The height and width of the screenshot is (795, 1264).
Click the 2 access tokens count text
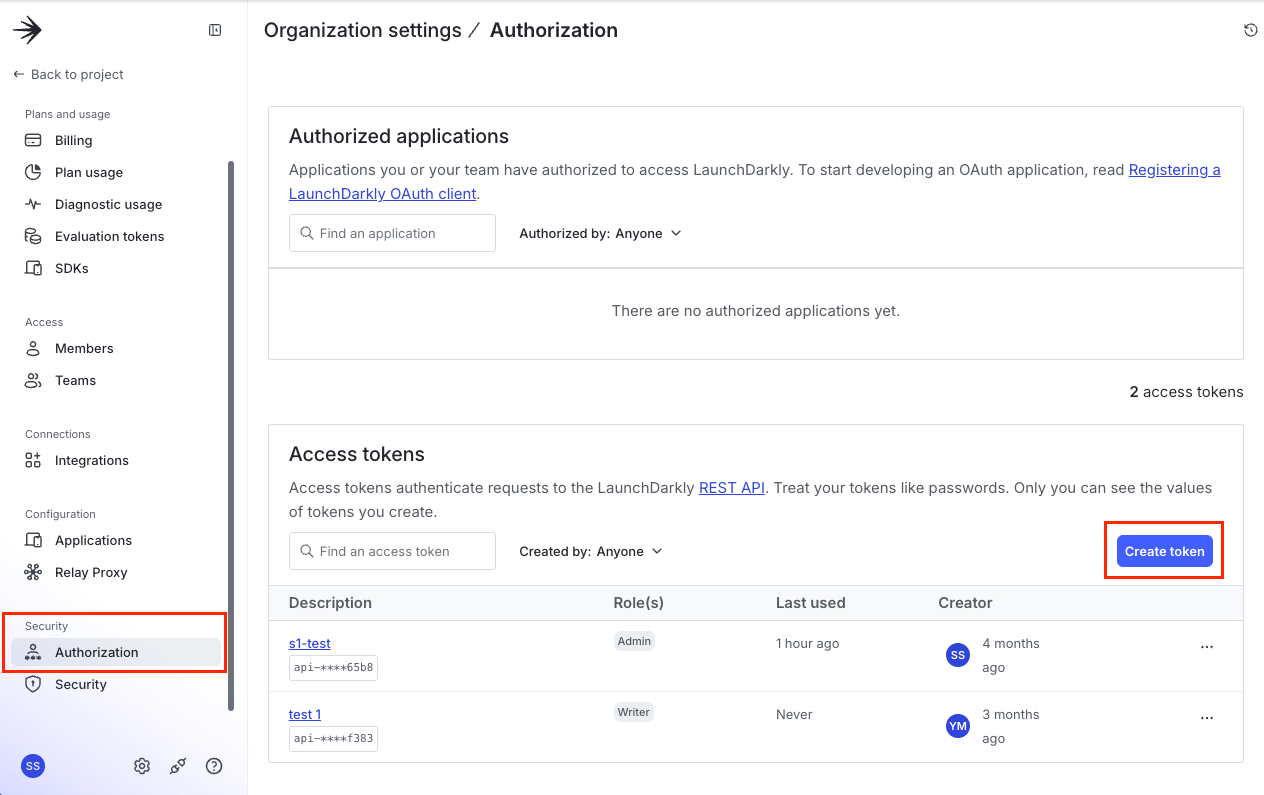click(x=1187, y=392)
